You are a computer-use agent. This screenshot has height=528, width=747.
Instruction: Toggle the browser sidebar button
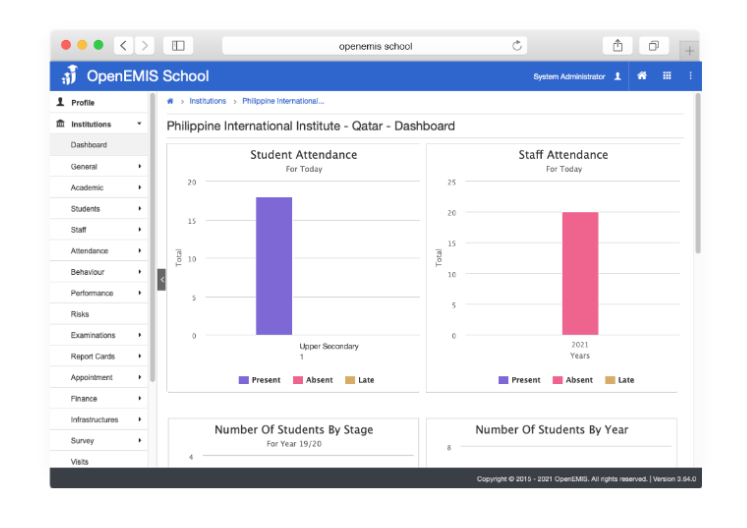178,46
